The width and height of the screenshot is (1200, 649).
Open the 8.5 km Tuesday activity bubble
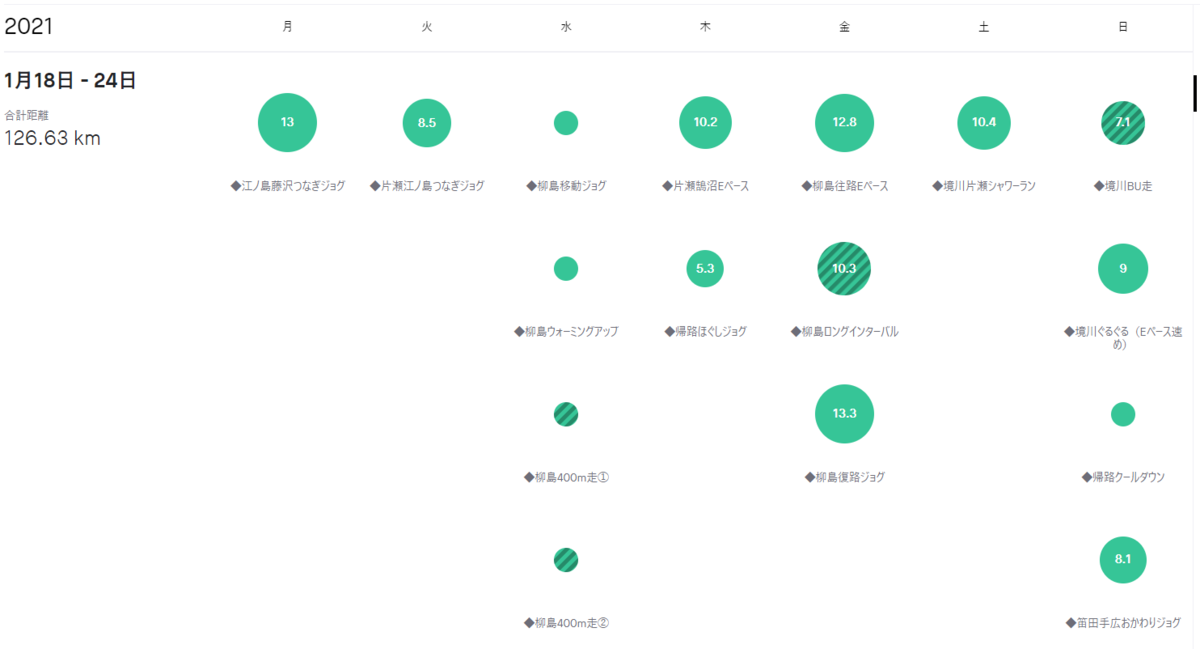pyautogui.click(x=427, y=123)
